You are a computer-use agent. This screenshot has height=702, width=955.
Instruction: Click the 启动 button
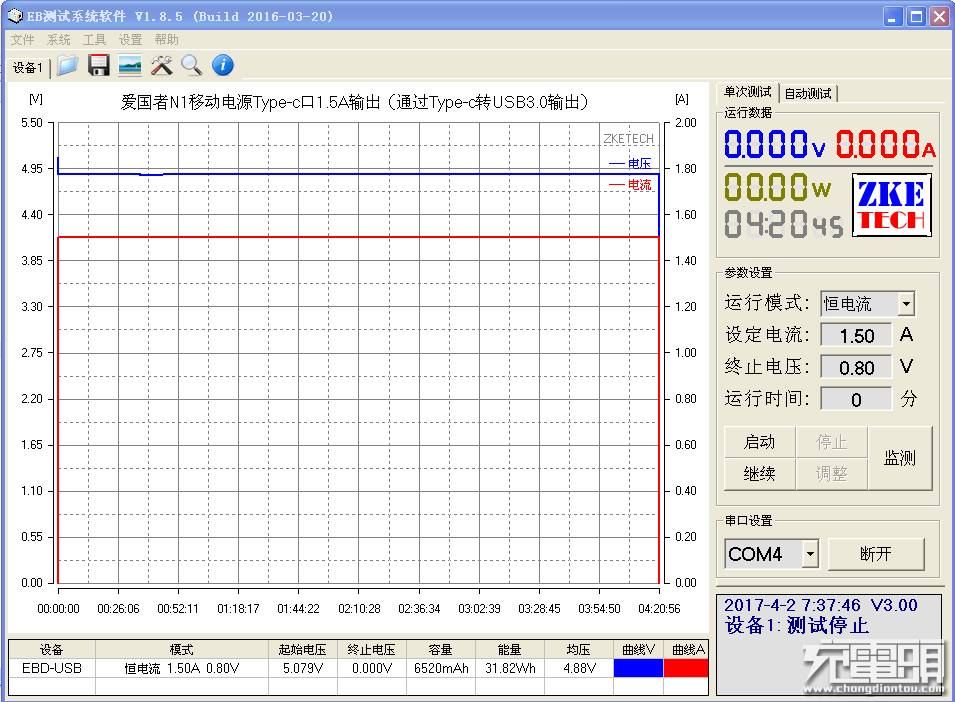pos(759,442)
